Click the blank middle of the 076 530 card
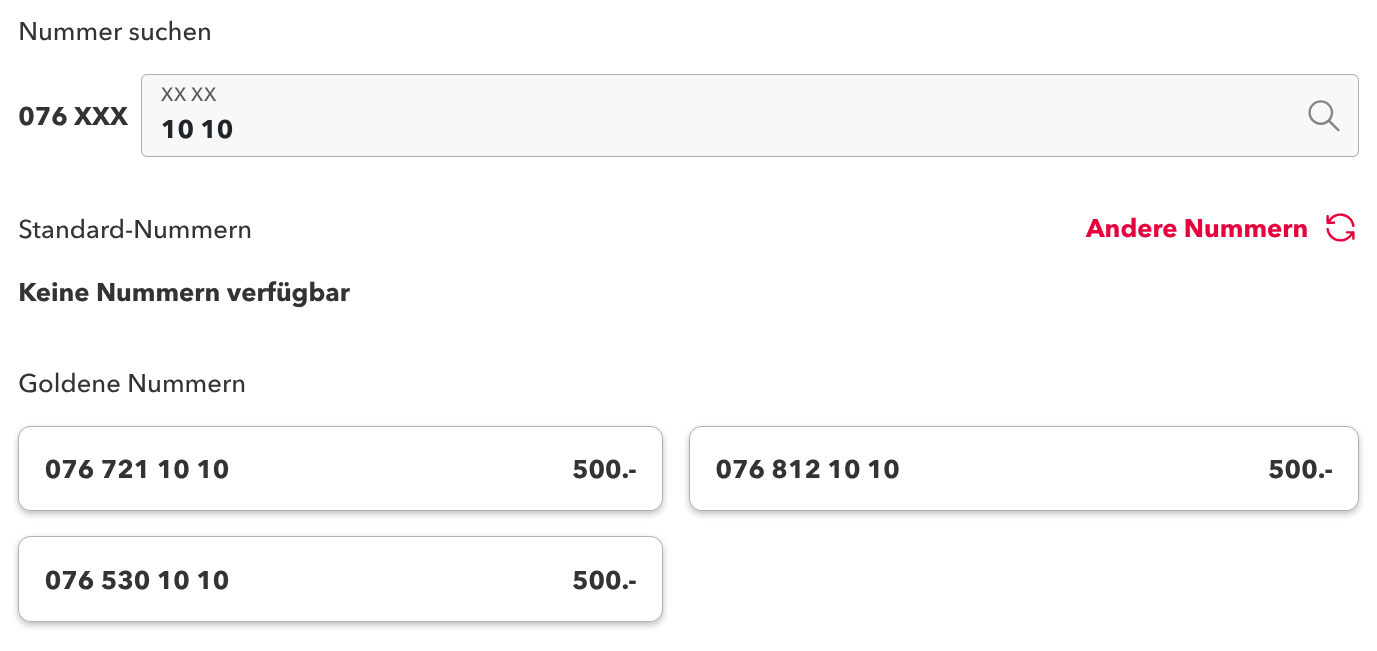Image resolution: width=1377 pixels, height=651 pixels. [x=400, y=580]
